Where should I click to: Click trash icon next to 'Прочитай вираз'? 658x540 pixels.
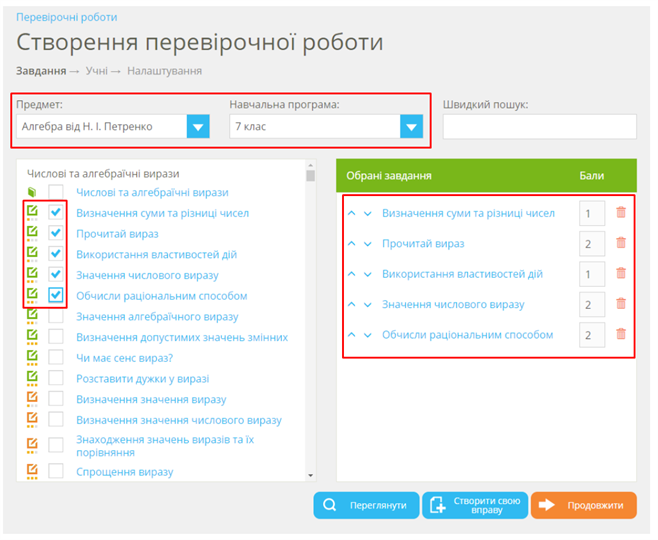[621, 243]
